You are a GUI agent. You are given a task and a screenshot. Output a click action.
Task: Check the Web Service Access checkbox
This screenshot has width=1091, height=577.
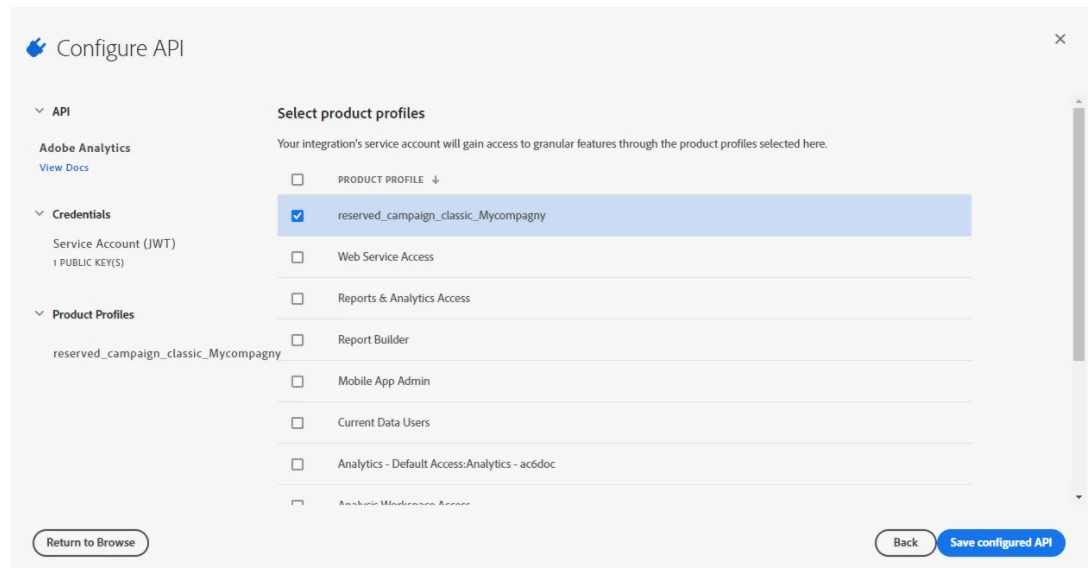coord(297,257)
